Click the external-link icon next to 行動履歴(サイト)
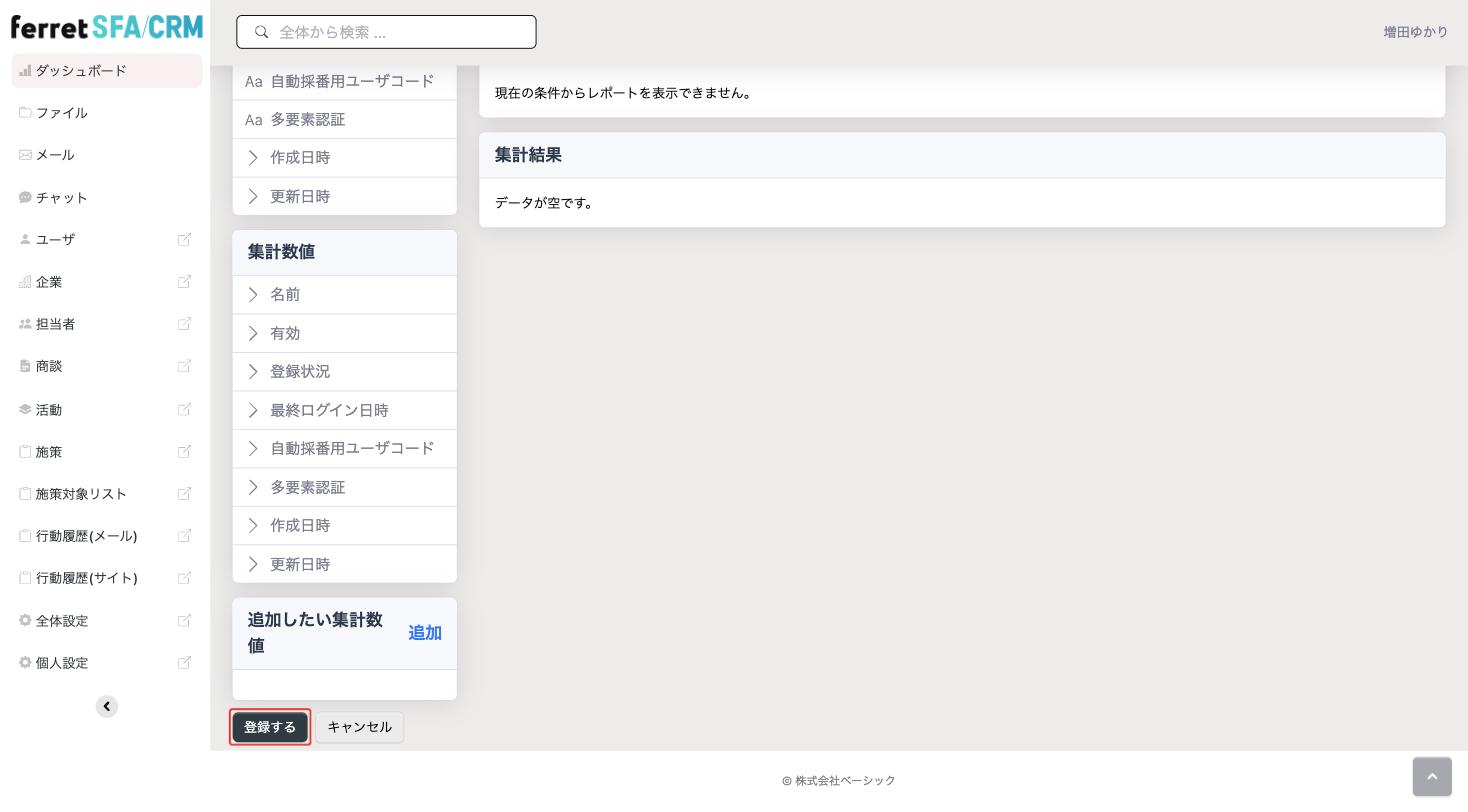Image resolution: width=1468 pixels, height=812 pixels. coord(184,578)
